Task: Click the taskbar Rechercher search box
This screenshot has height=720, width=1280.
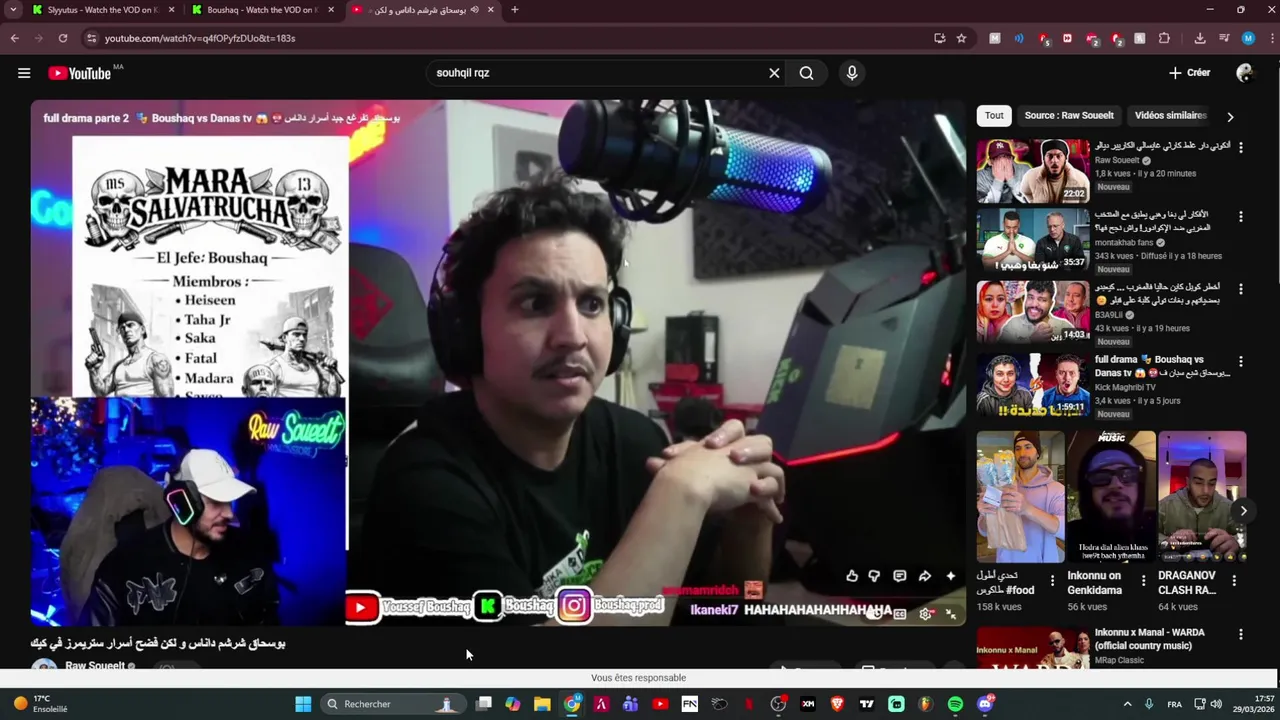Action: pyautogui.click(x=392, y=704)
